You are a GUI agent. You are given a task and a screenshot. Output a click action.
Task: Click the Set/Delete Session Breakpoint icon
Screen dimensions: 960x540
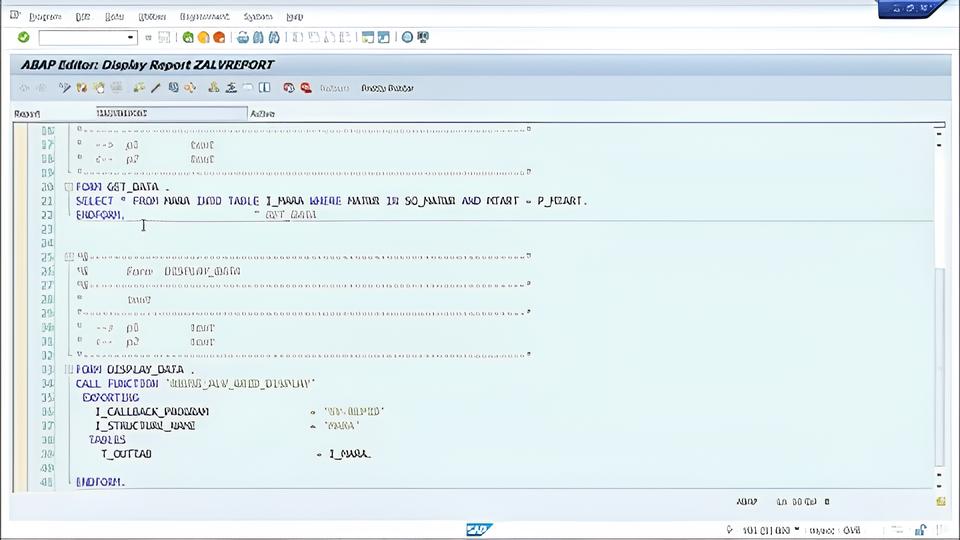(x=289, y=88)
